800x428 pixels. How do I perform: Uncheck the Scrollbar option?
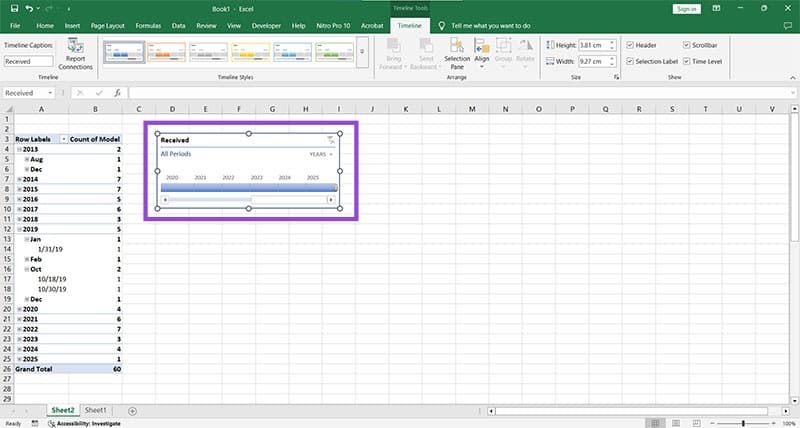pyautogui.click(x=685, y=45)
